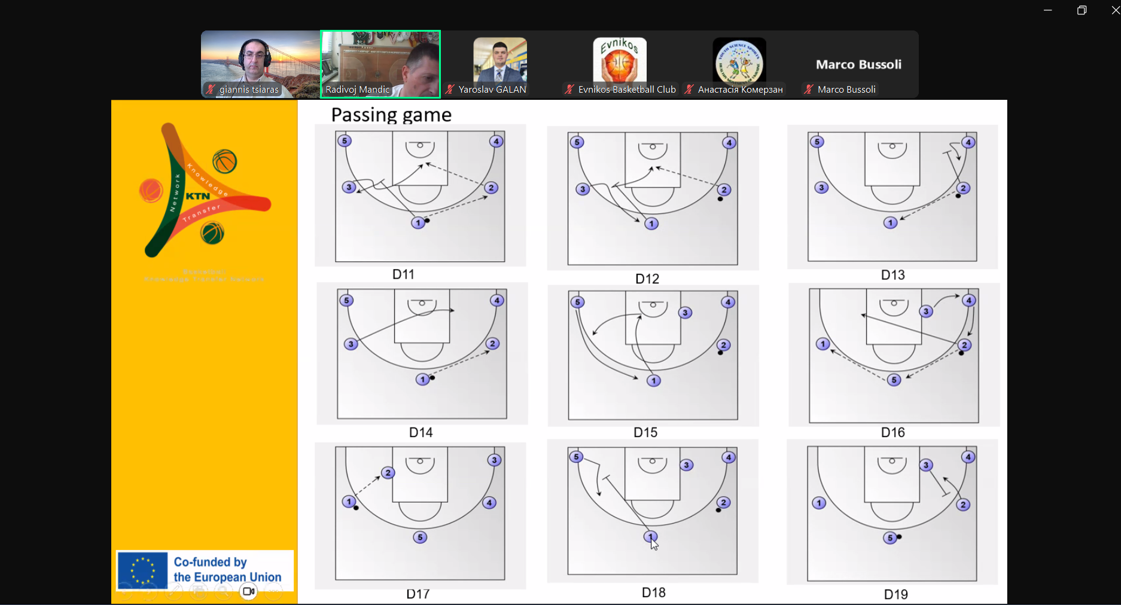Click the D19 court diagram
The image size is (1121, 605).
(892, 514)
